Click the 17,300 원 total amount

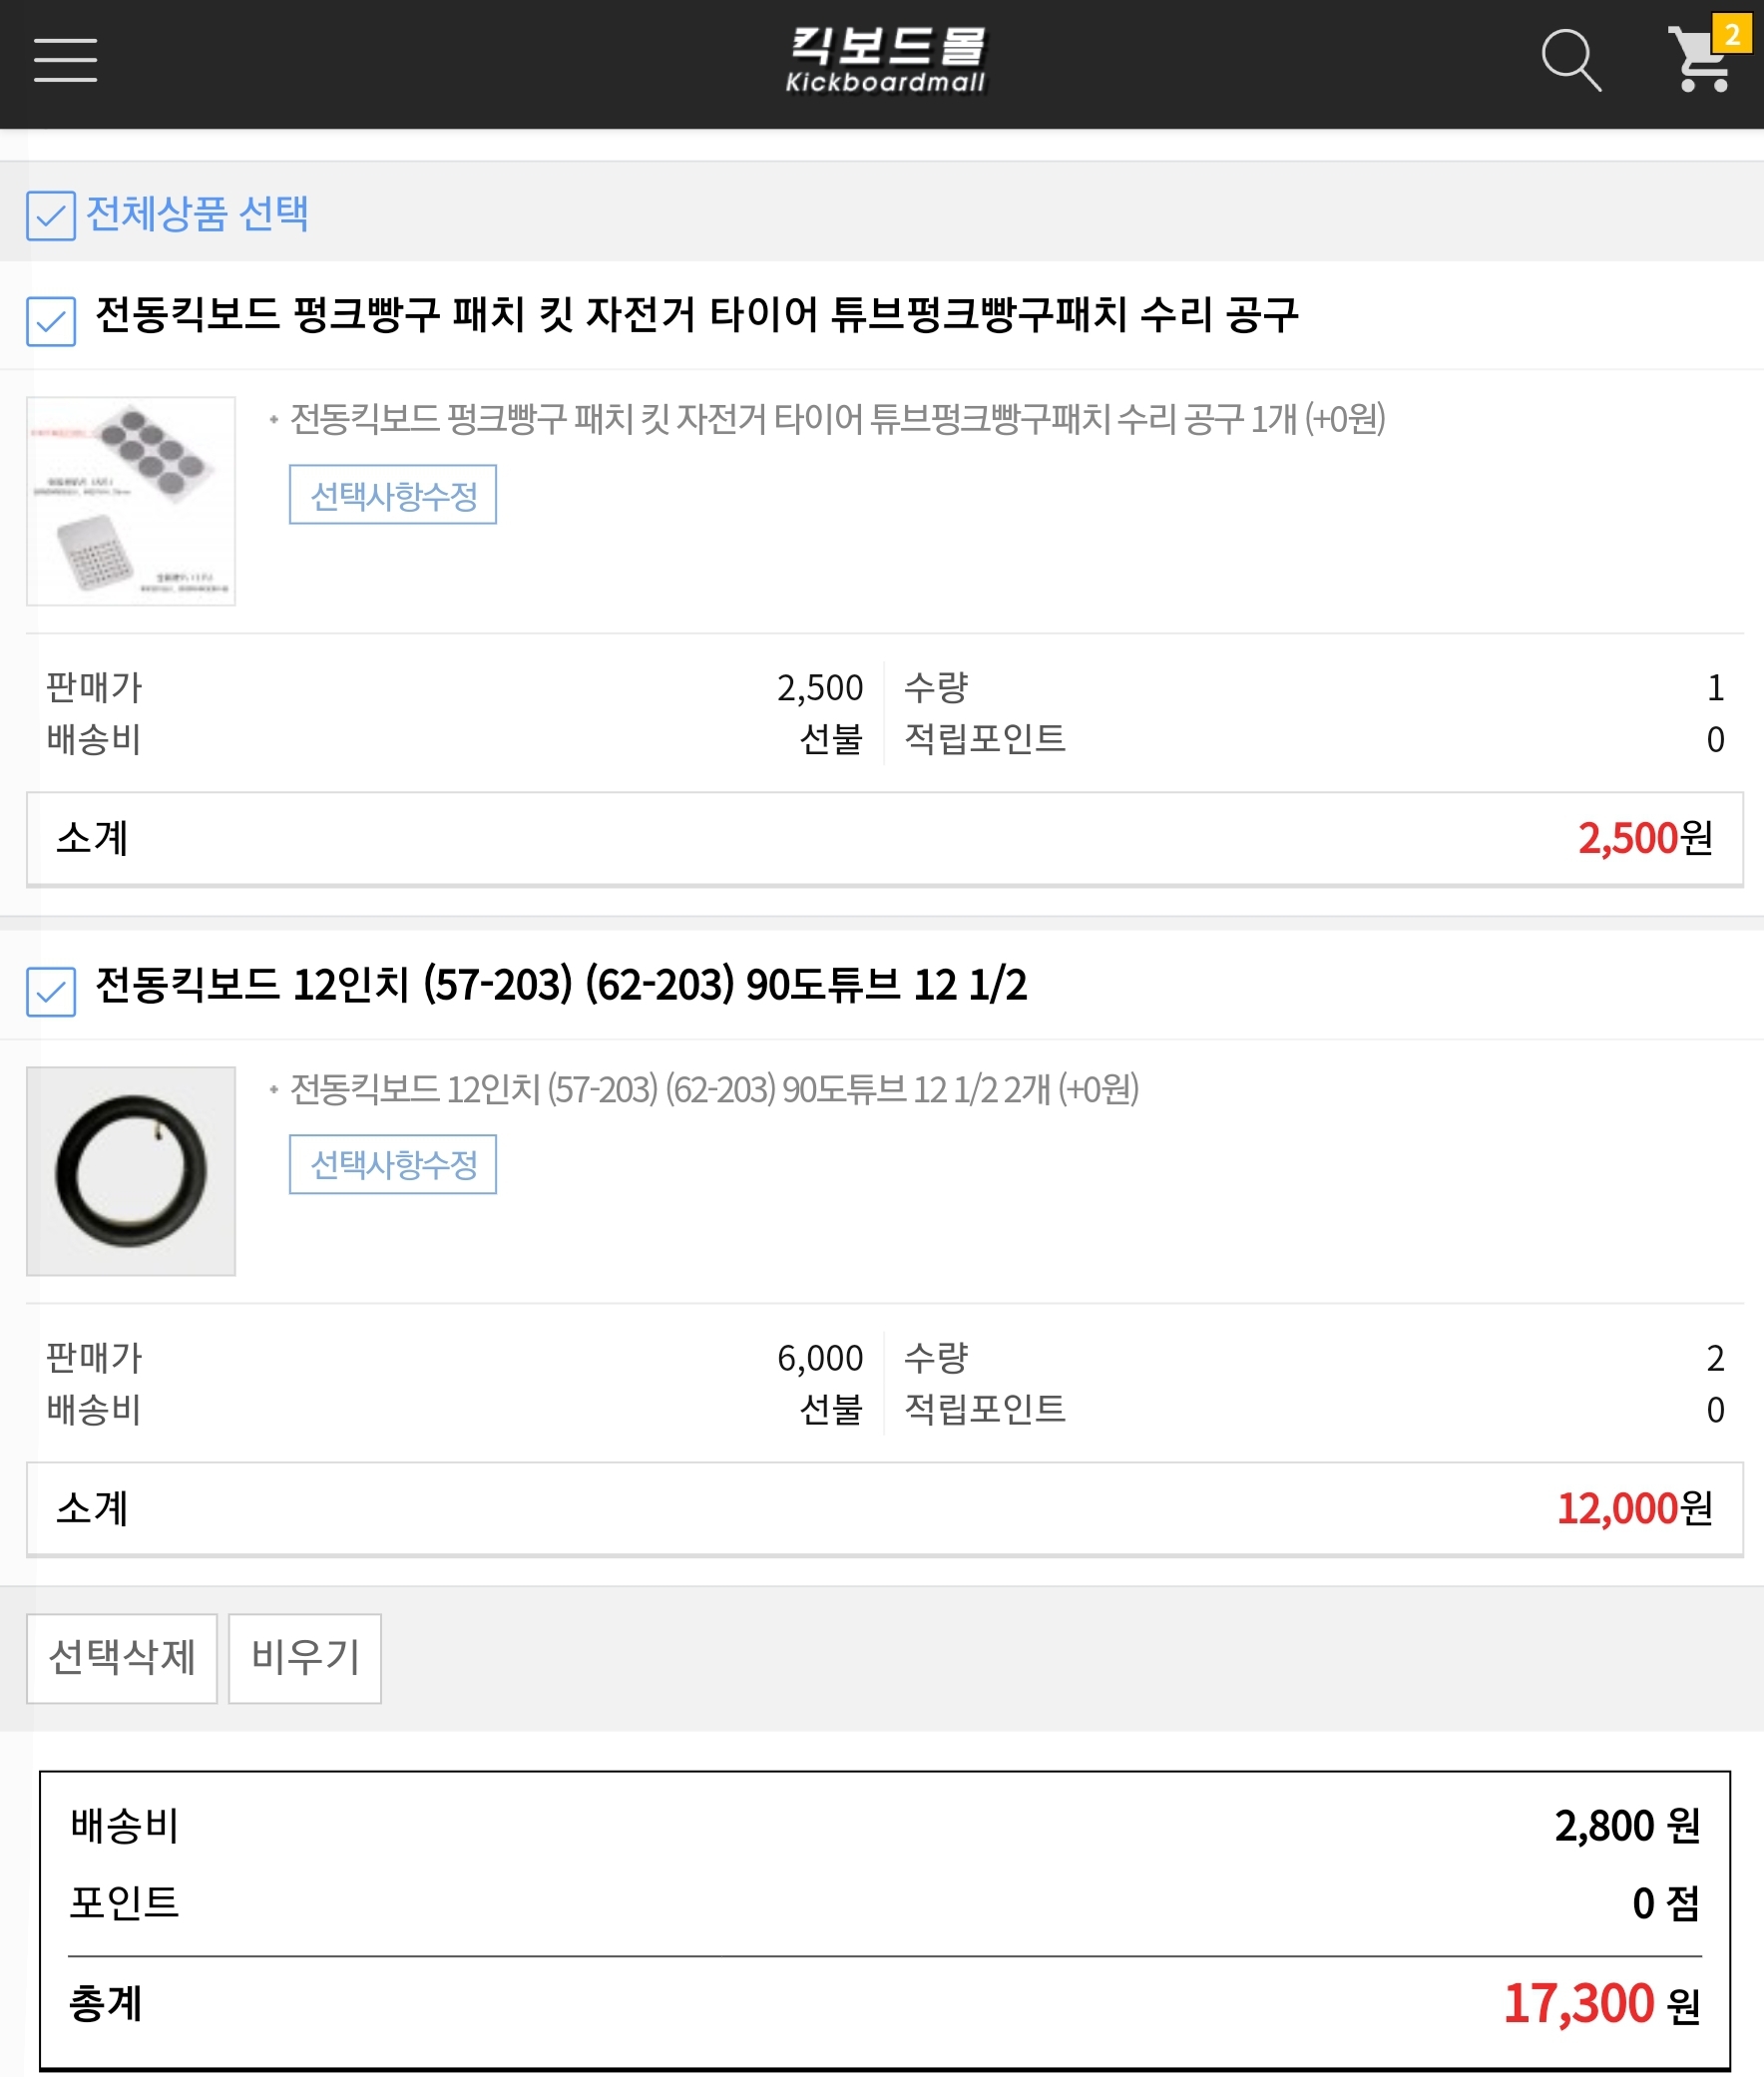click(1600, 2004)
